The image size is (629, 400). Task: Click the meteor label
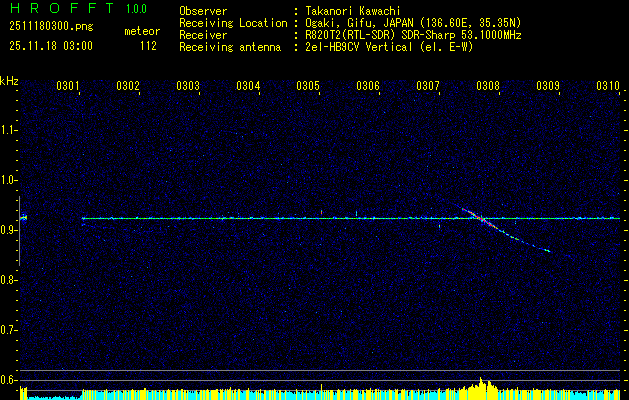click(142, 31)
